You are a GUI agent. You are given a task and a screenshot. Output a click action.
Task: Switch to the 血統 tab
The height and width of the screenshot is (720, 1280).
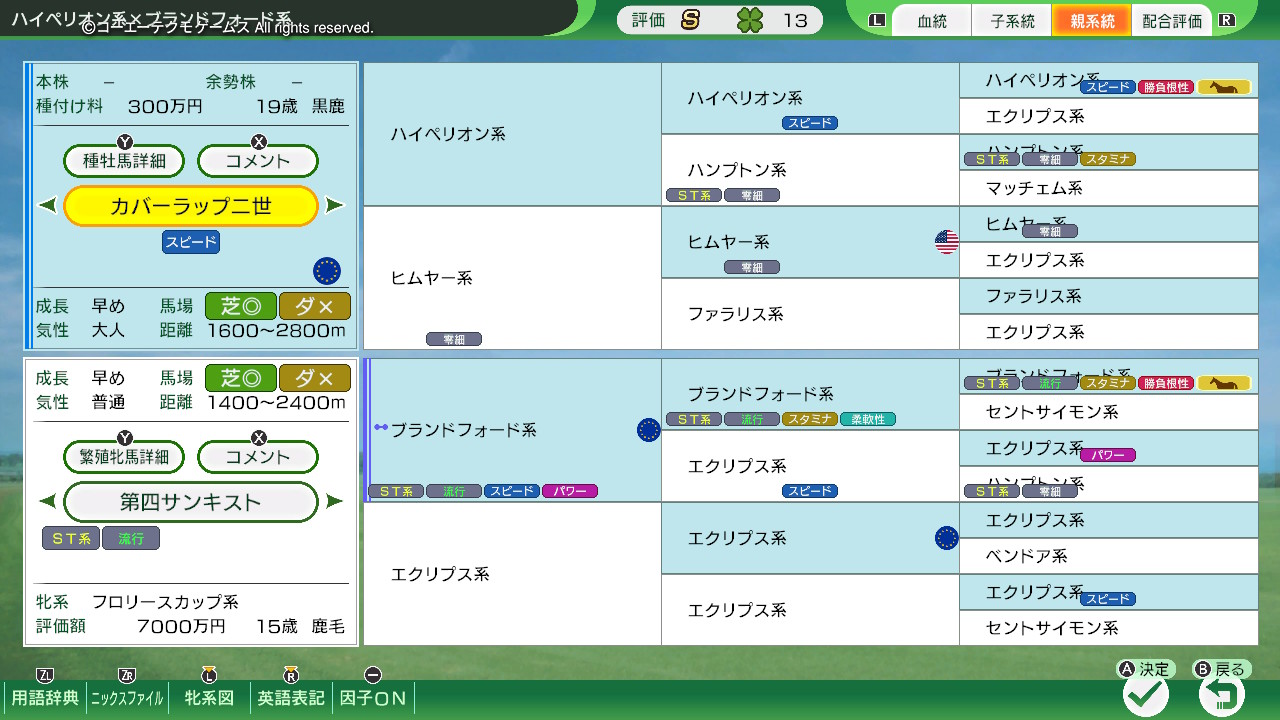(931, 21)
